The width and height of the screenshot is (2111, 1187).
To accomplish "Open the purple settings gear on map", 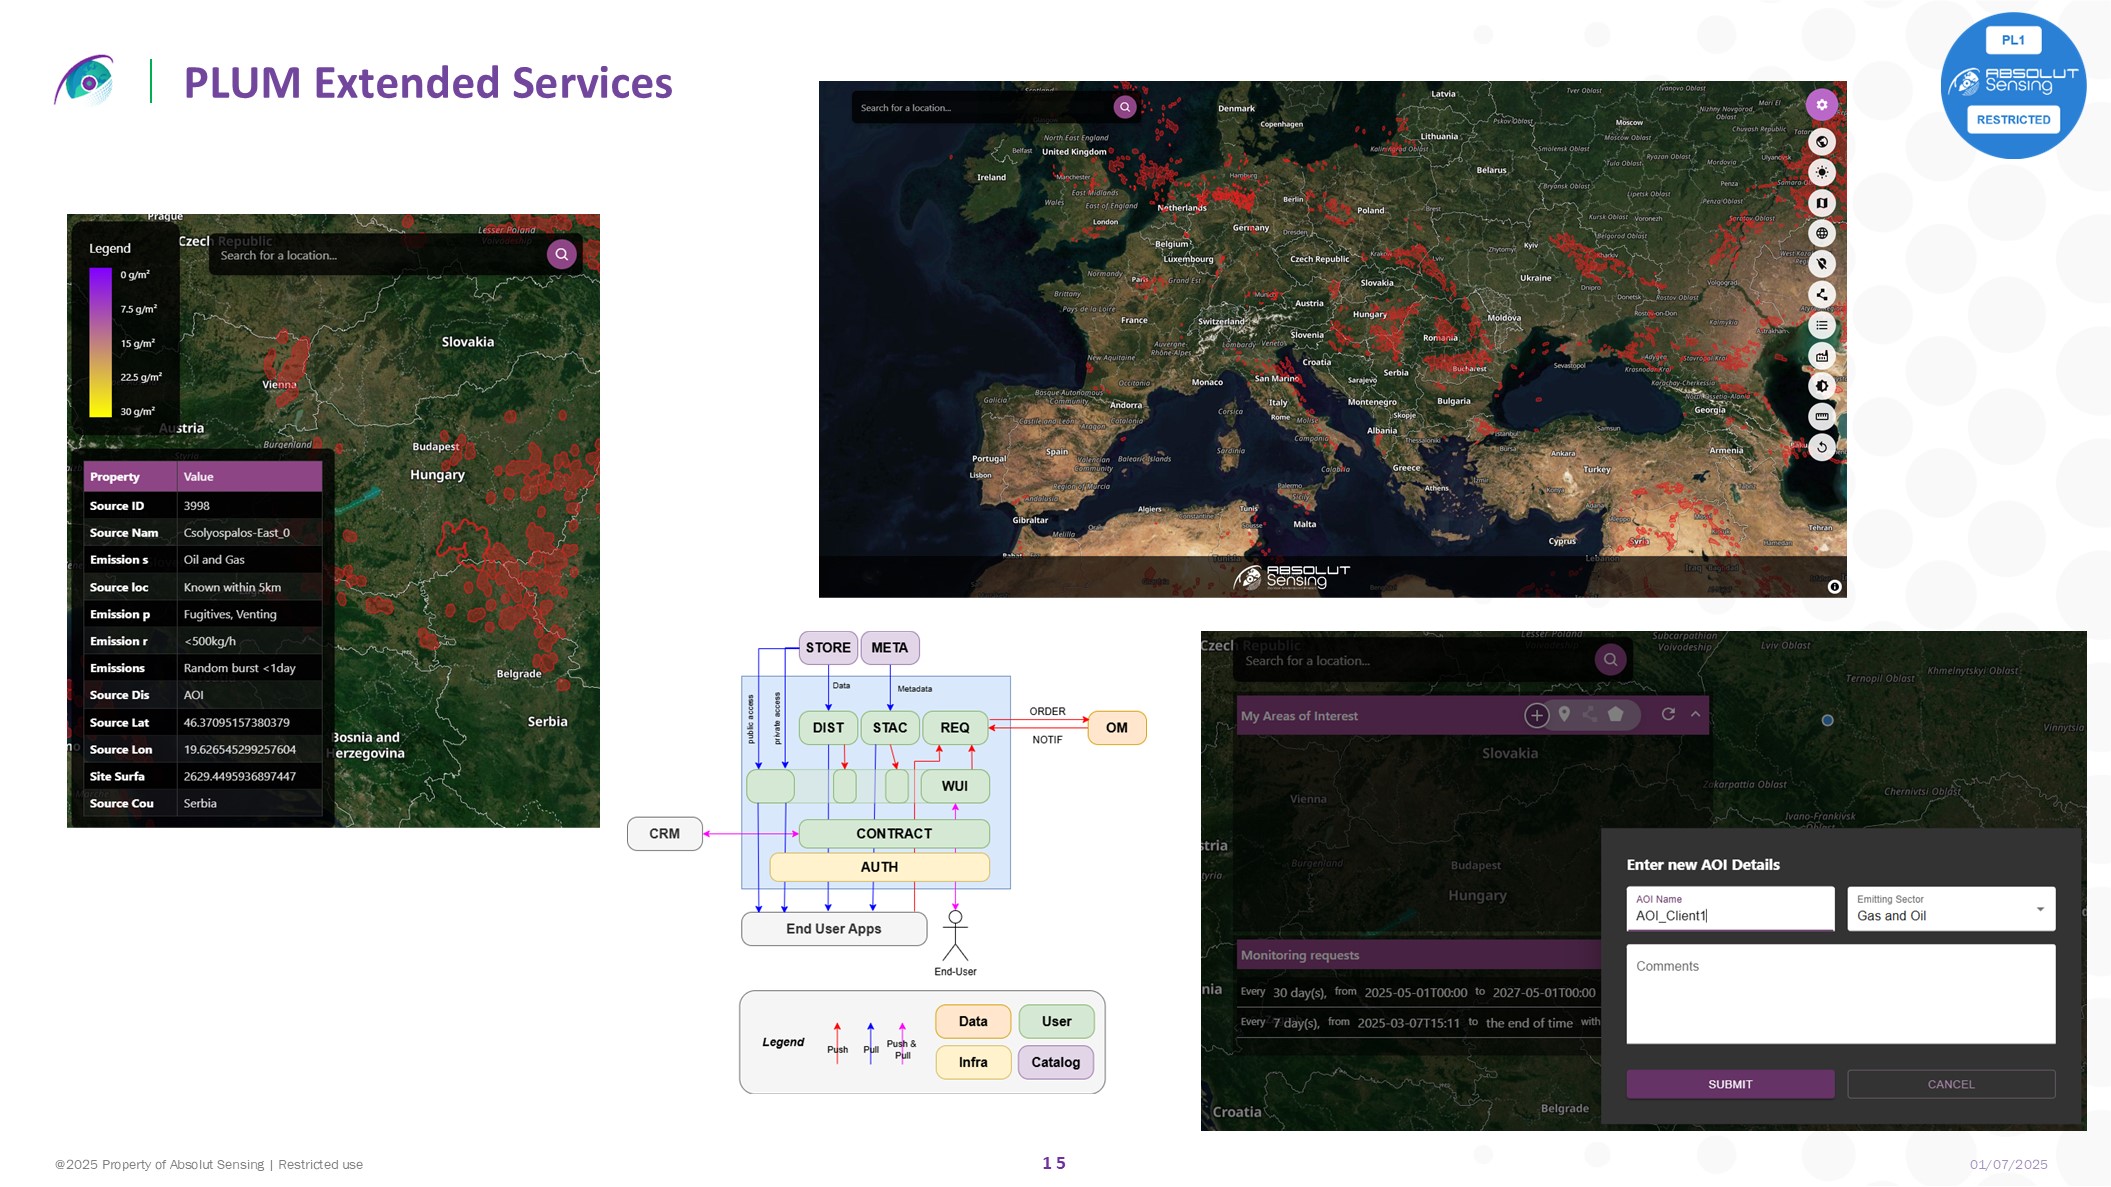I will pos(1821,105).
